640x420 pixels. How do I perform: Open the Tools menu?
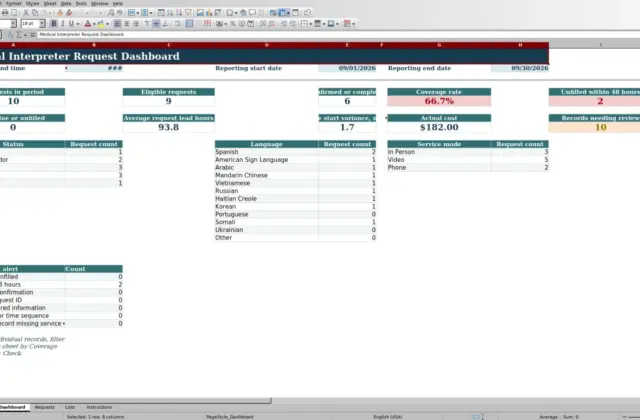point(81,3)
